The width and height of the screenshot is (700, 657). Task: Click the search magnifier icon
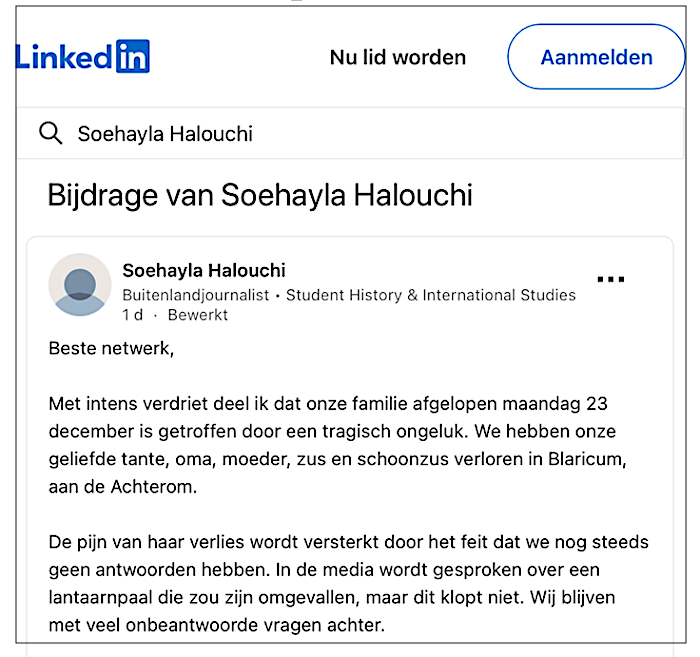tap(50, 134)
